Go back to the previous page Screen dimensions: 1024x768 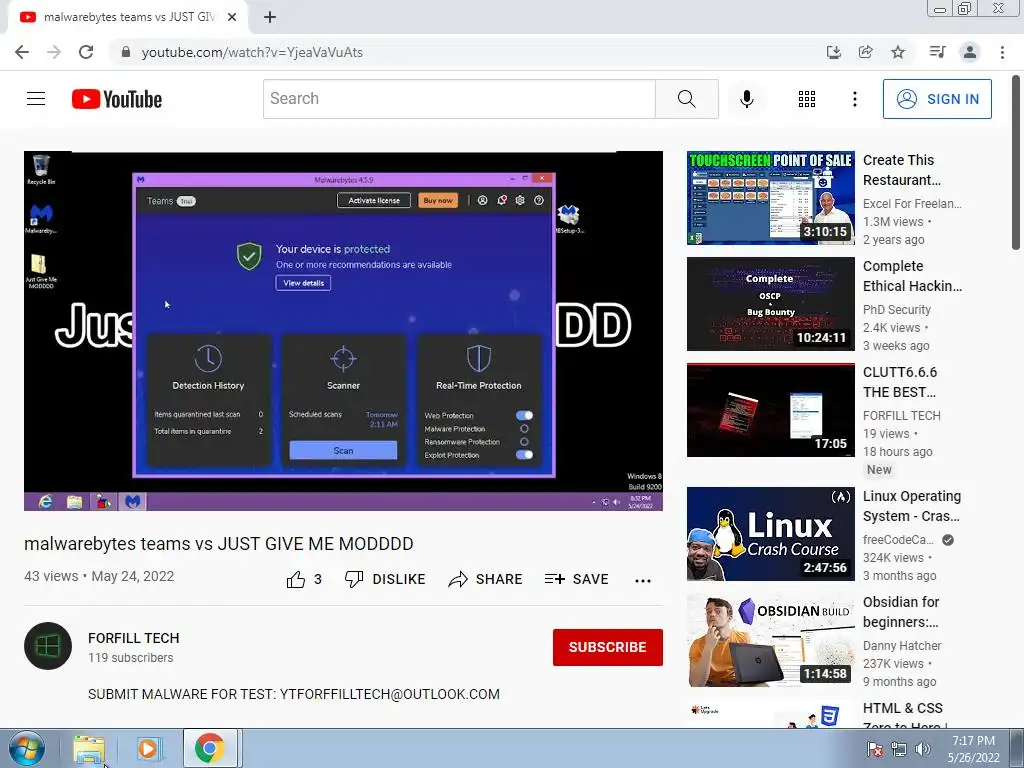point(22,52)
